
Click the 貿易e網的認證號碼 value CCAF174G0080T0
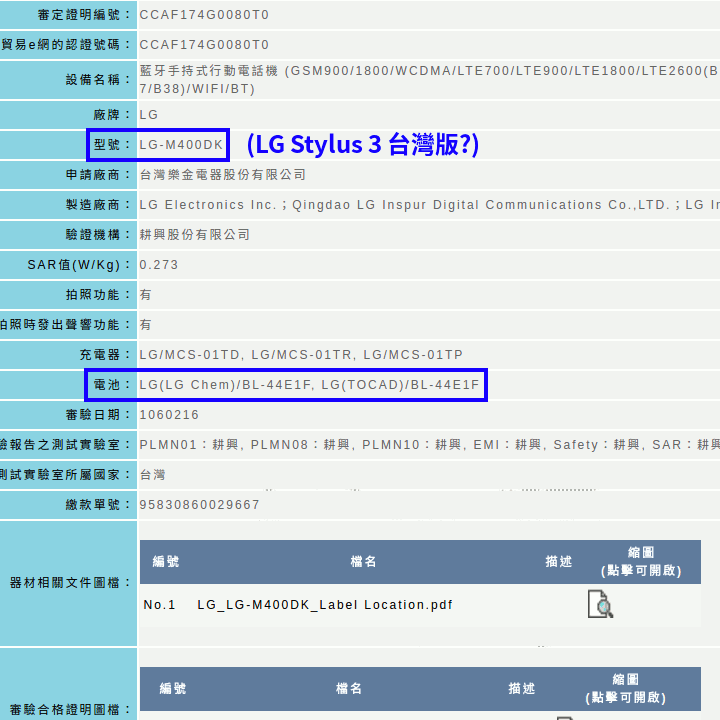click(204, 45)
